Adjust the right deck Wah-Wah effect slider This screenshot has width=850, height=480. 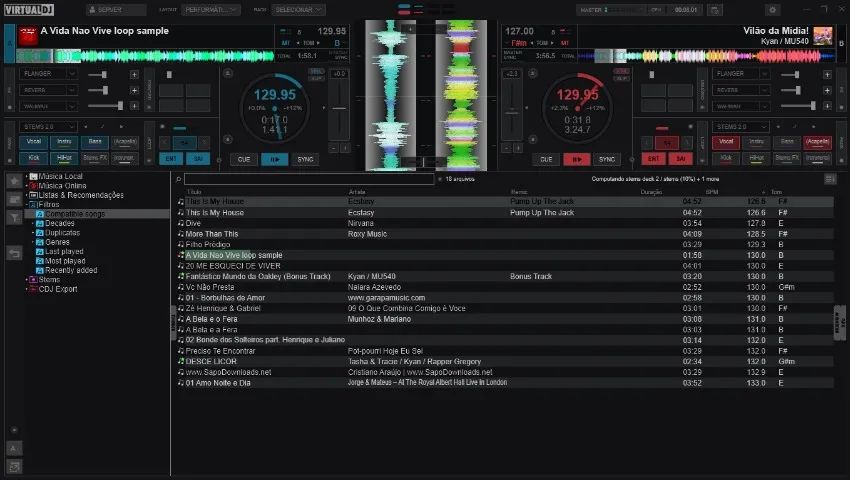click(x=798, y=106)
